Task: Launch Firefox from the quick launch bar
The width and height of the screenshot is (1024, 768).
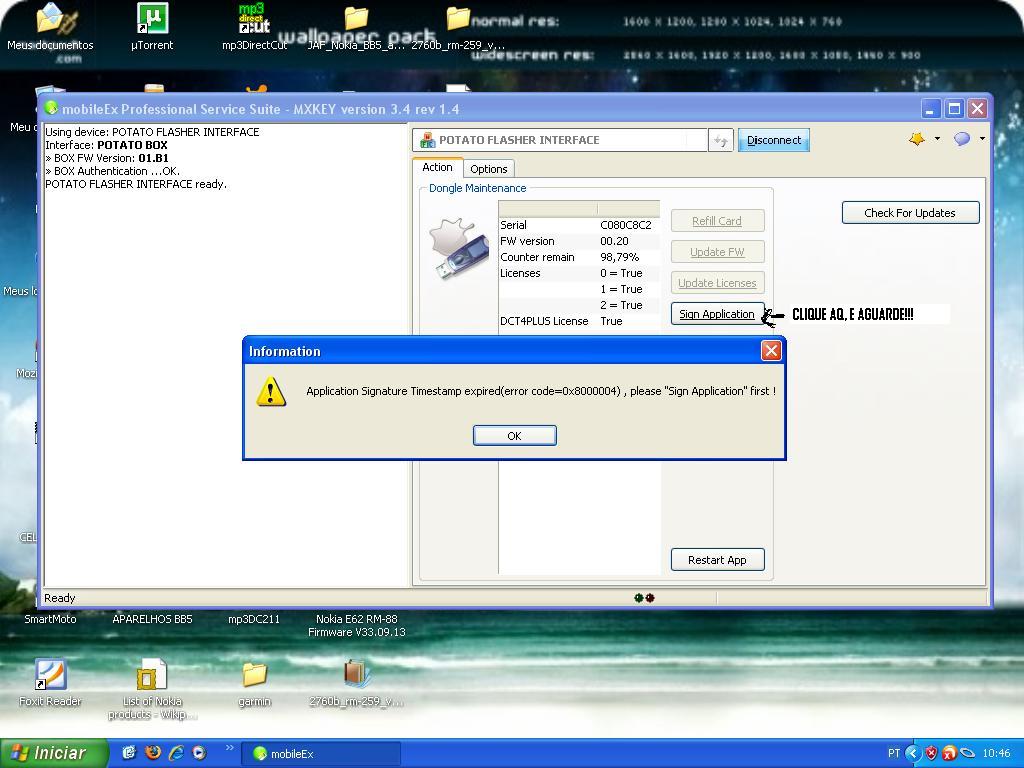Action: (153, 753)
